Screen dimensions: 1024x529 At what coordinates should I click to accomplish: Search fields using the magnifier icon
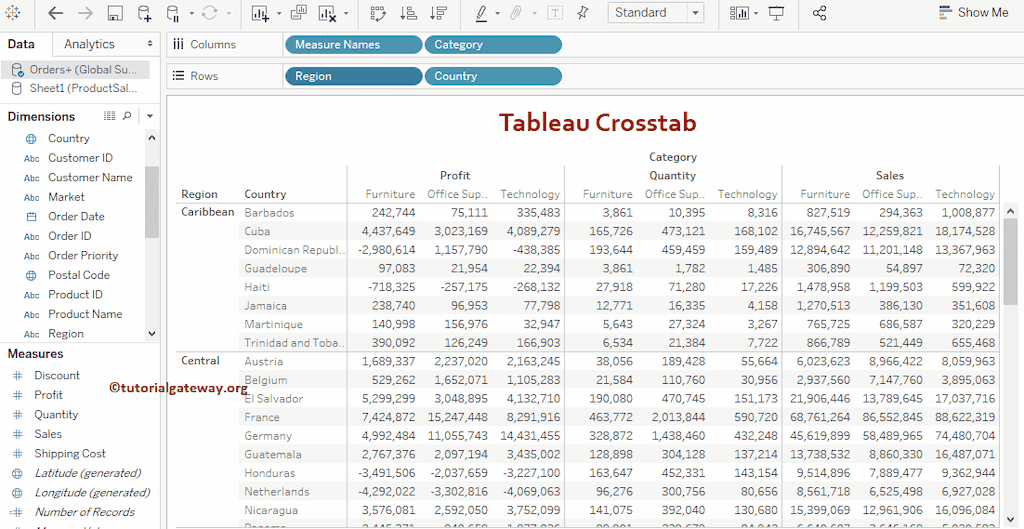point(127,116)
